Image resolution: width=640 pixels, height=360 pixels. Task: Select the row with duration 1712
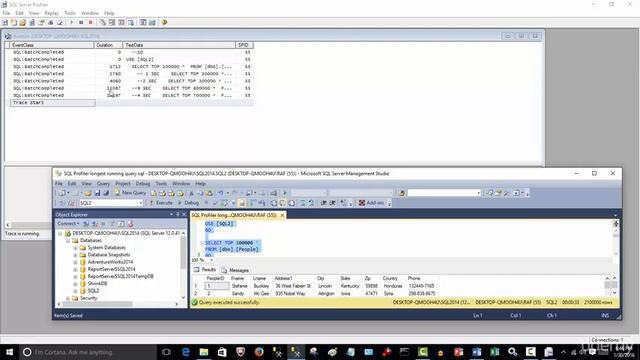point(131,67)
